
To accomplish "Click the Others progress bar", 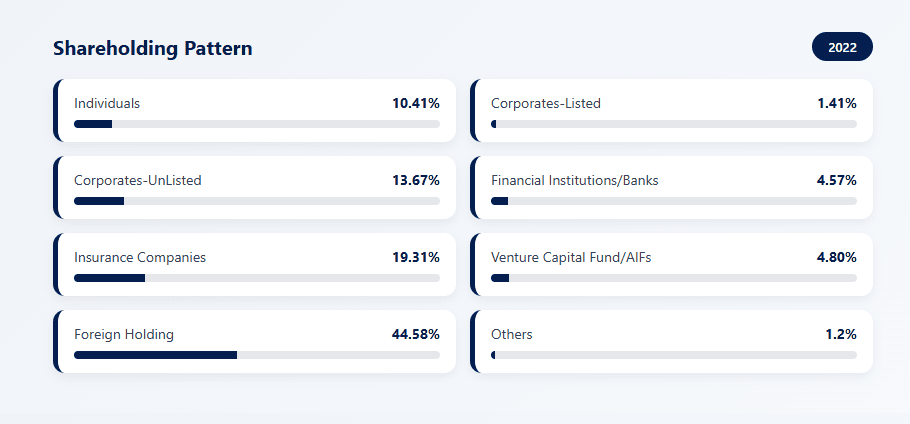I will [674, 355].
